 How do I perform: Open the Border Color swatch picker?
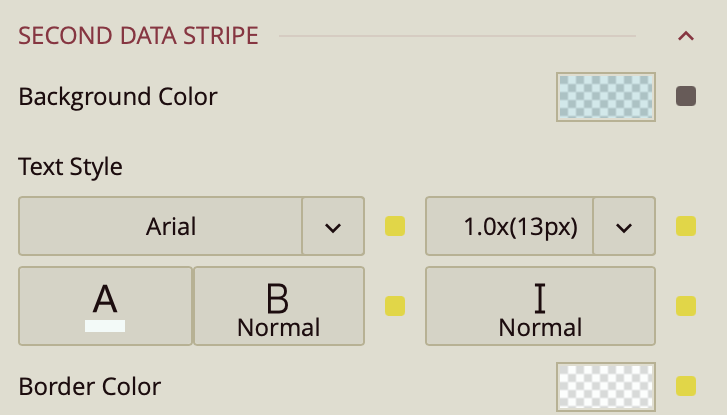tap(605, 386)
